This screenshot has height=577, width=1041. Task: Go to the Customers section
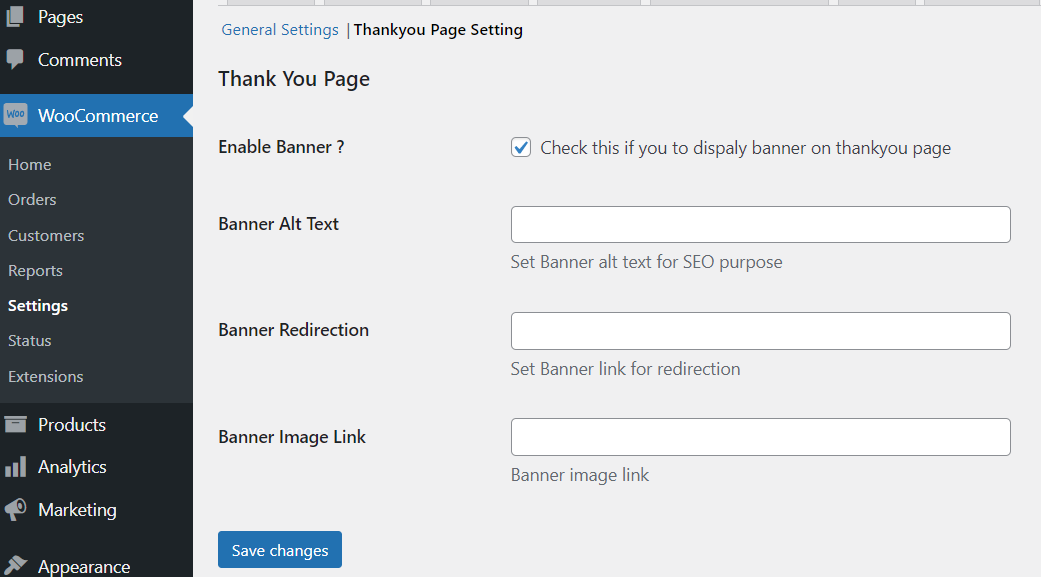point(45,235)
